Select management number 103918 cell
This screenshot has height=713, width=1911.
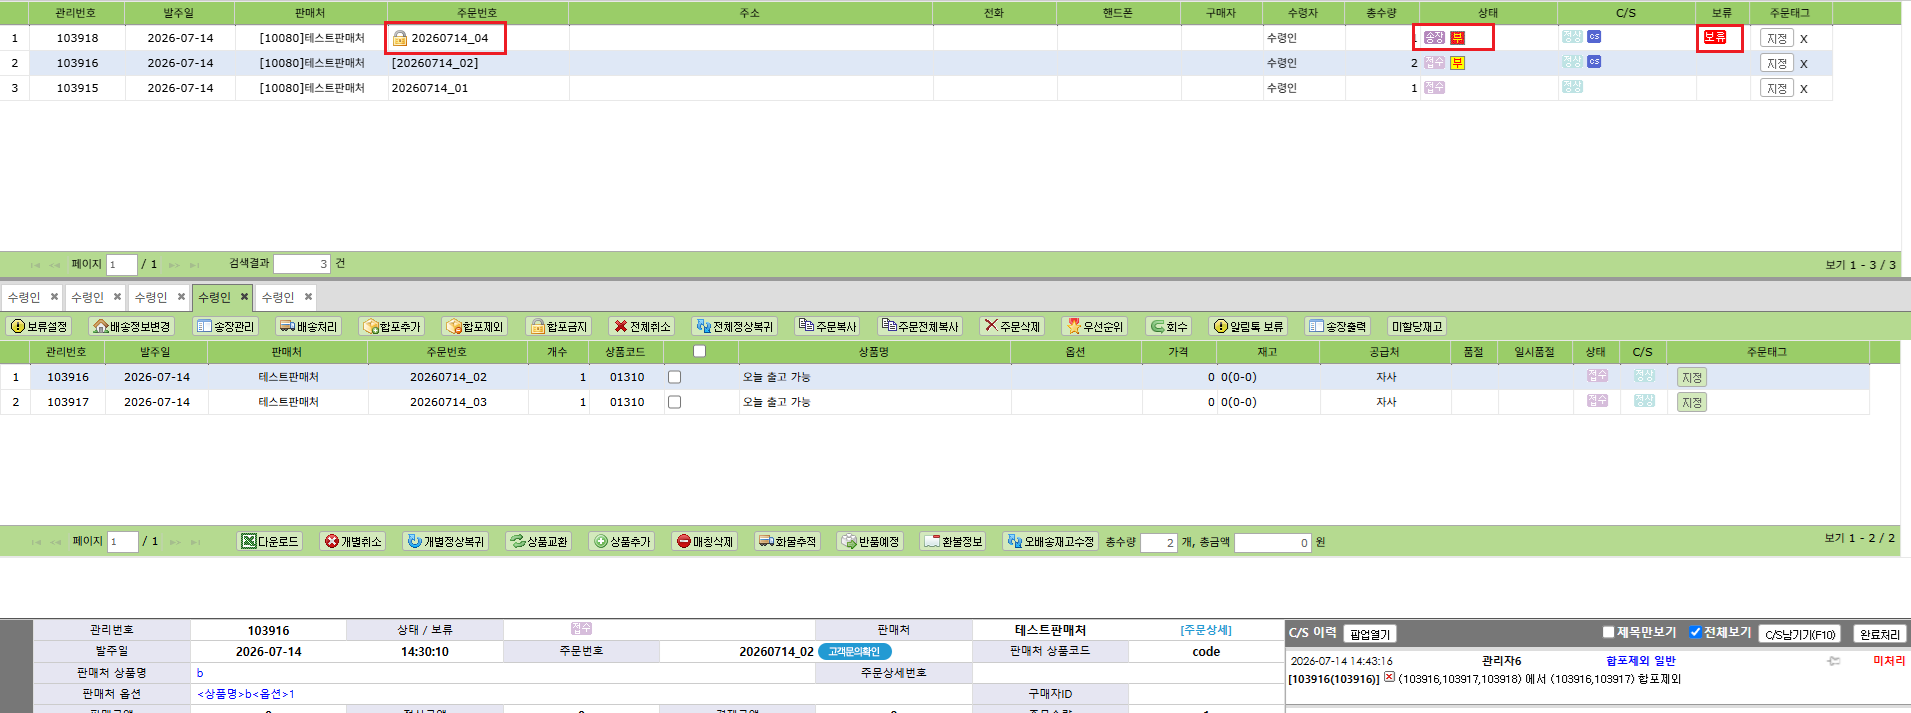77,38
